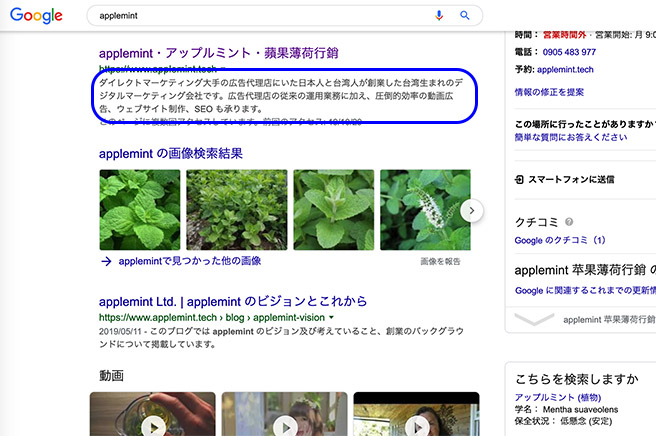Expand knowledge panel with down chevron
Image resolution: width=656 pixels, height=436 pixels.
pyautogui.click(x=534, y=319)
